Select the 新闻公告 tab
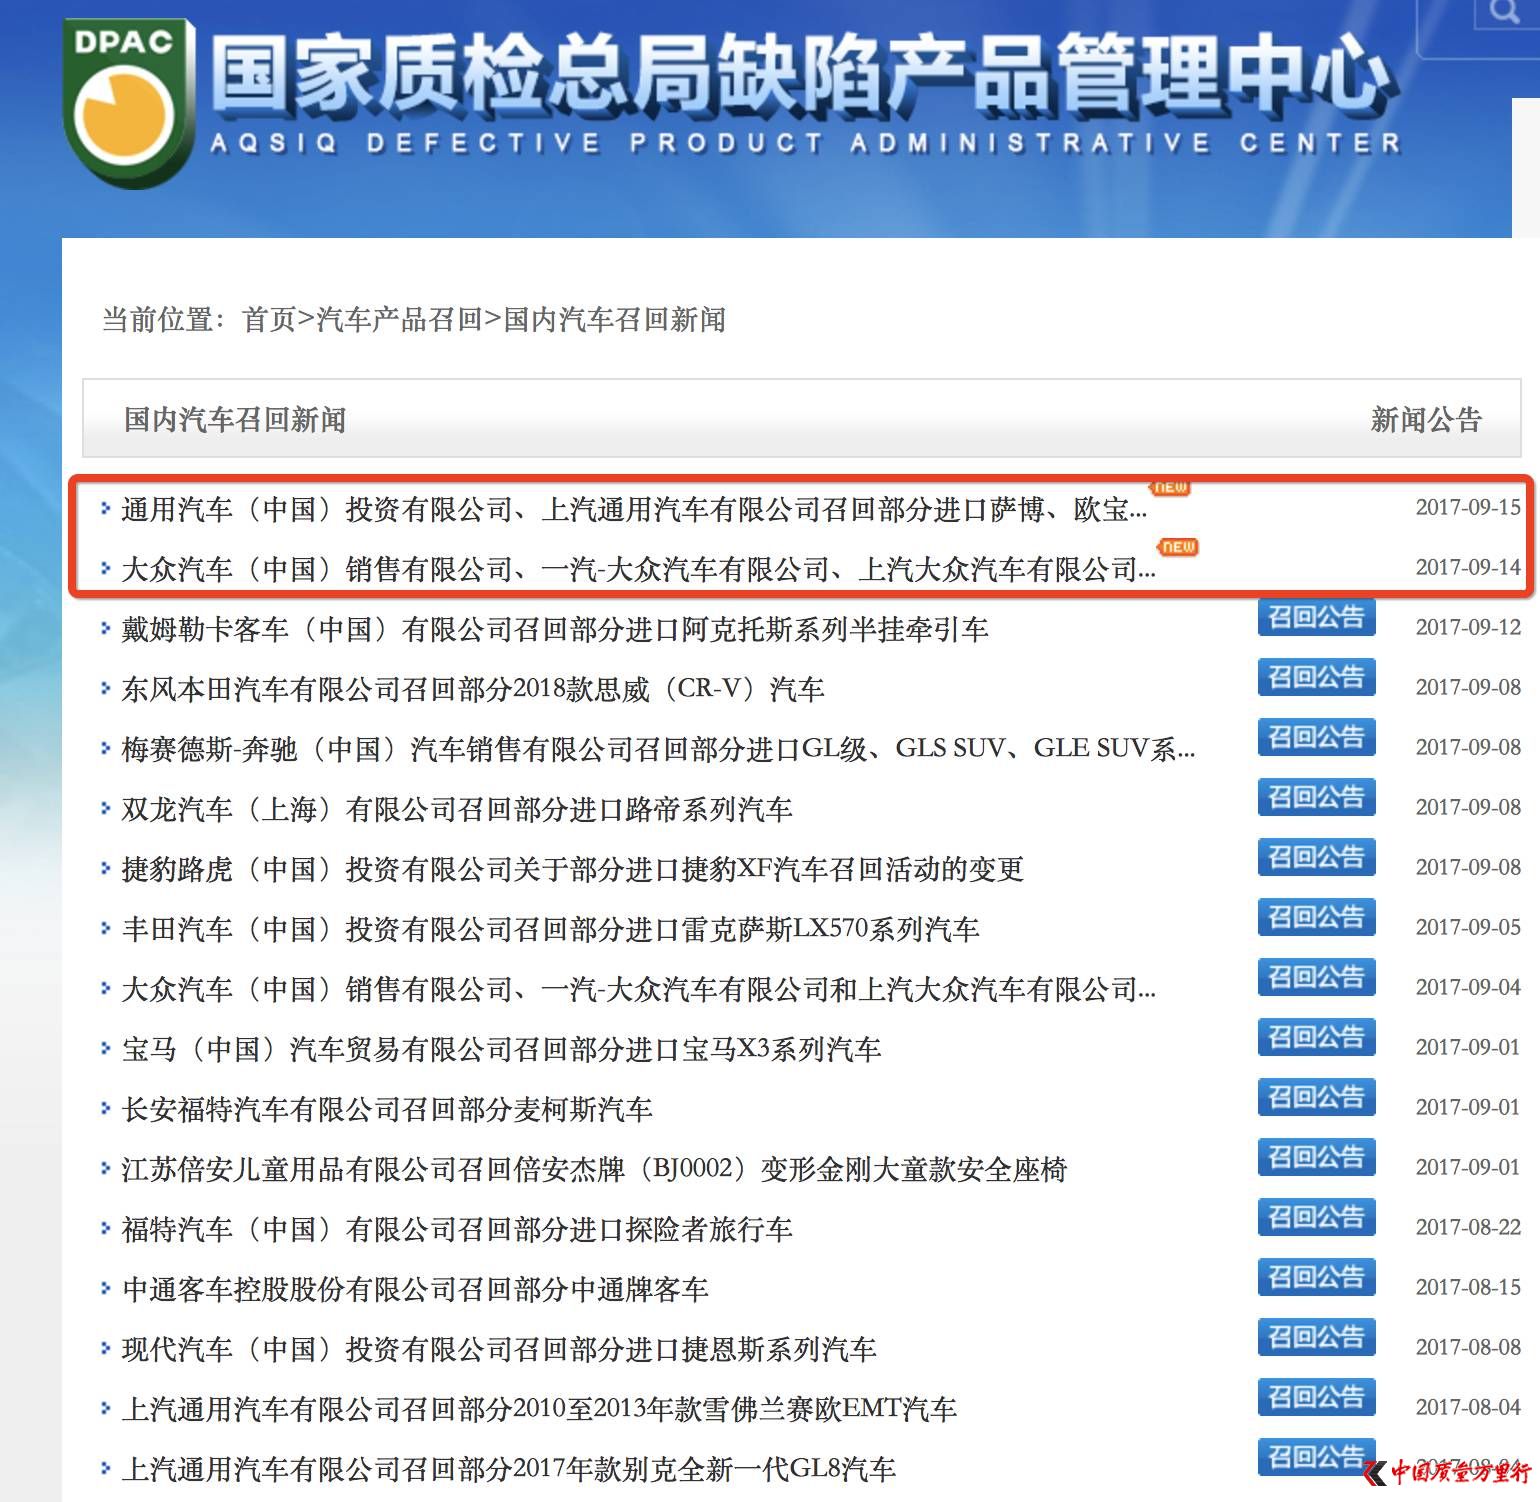 tap(1426, 419)
